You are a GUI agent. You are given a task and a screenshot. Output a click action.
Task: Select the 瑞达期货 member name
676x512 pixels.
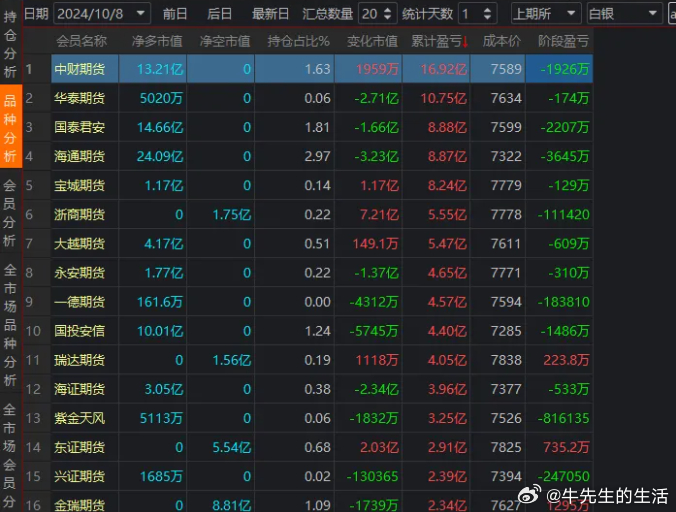pos(79,360)
